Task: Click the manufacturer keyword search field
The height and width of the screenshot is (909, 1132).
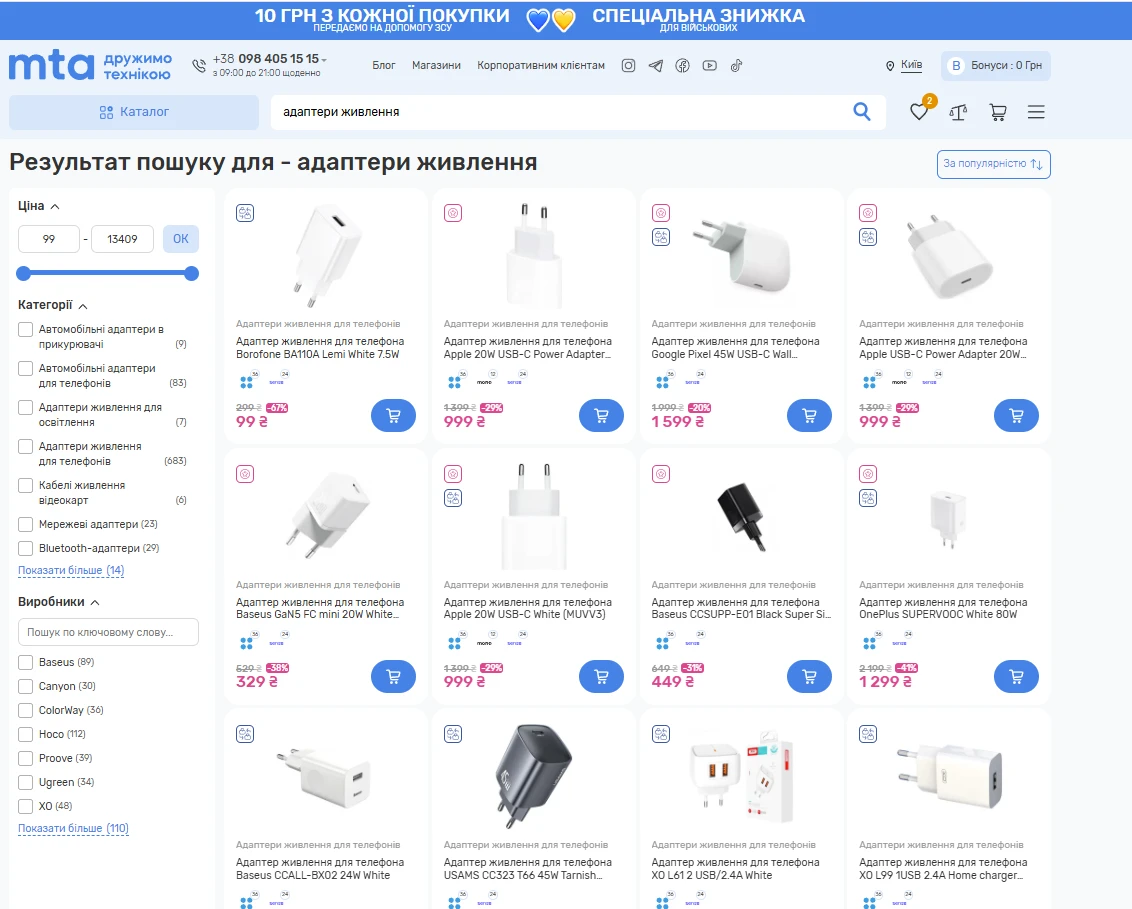Action: 108,632
